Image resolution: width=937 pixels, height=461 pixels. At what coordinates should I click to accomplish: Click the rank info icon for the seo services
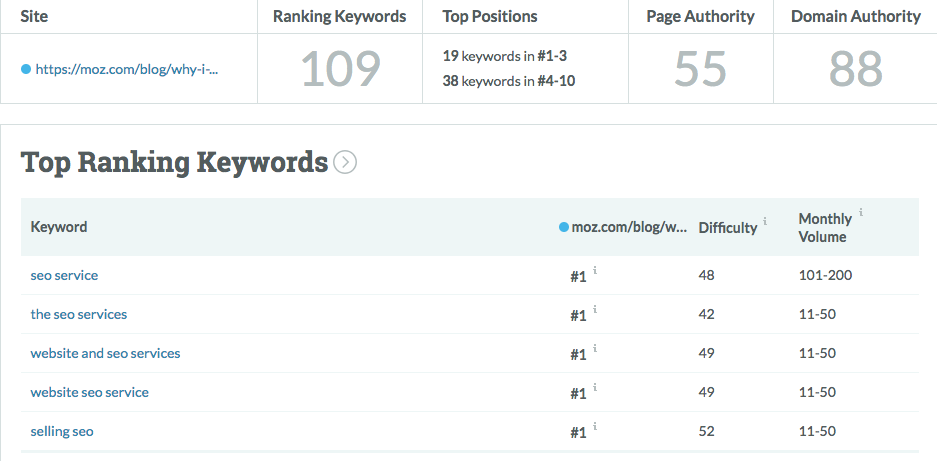pos(596,309)
